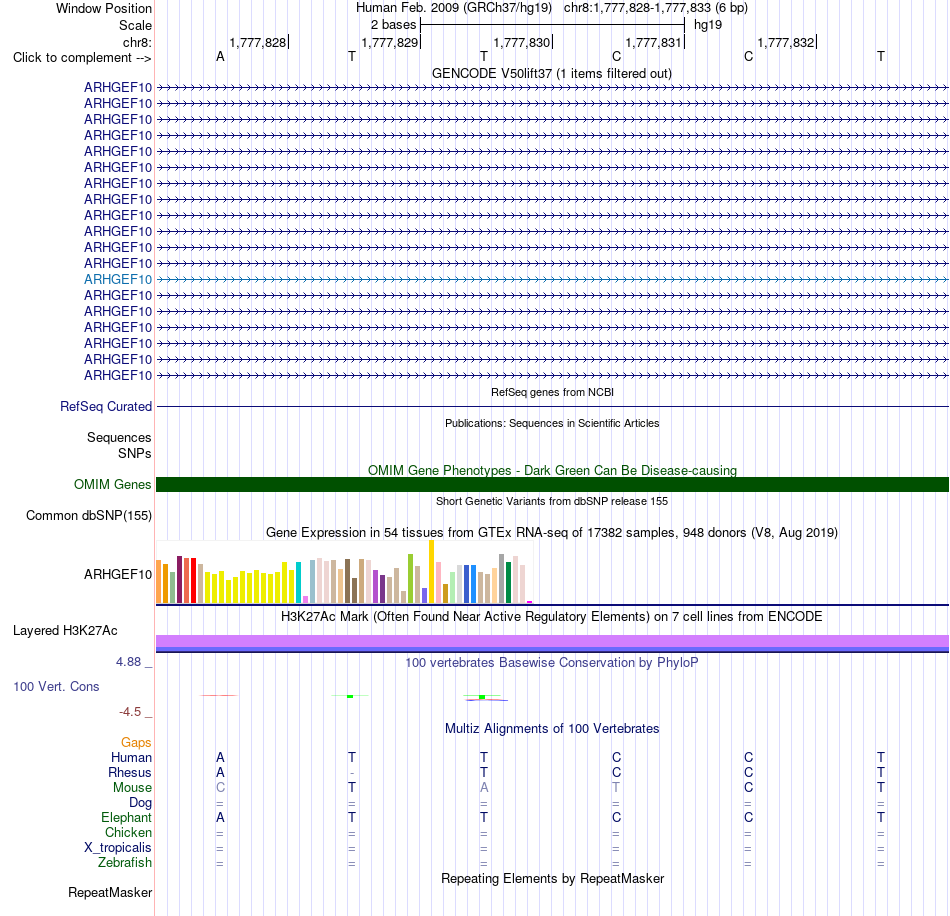Click the 'Human' alignment row label
Screen dimensions: 950x916
click(x=131, y=757)
